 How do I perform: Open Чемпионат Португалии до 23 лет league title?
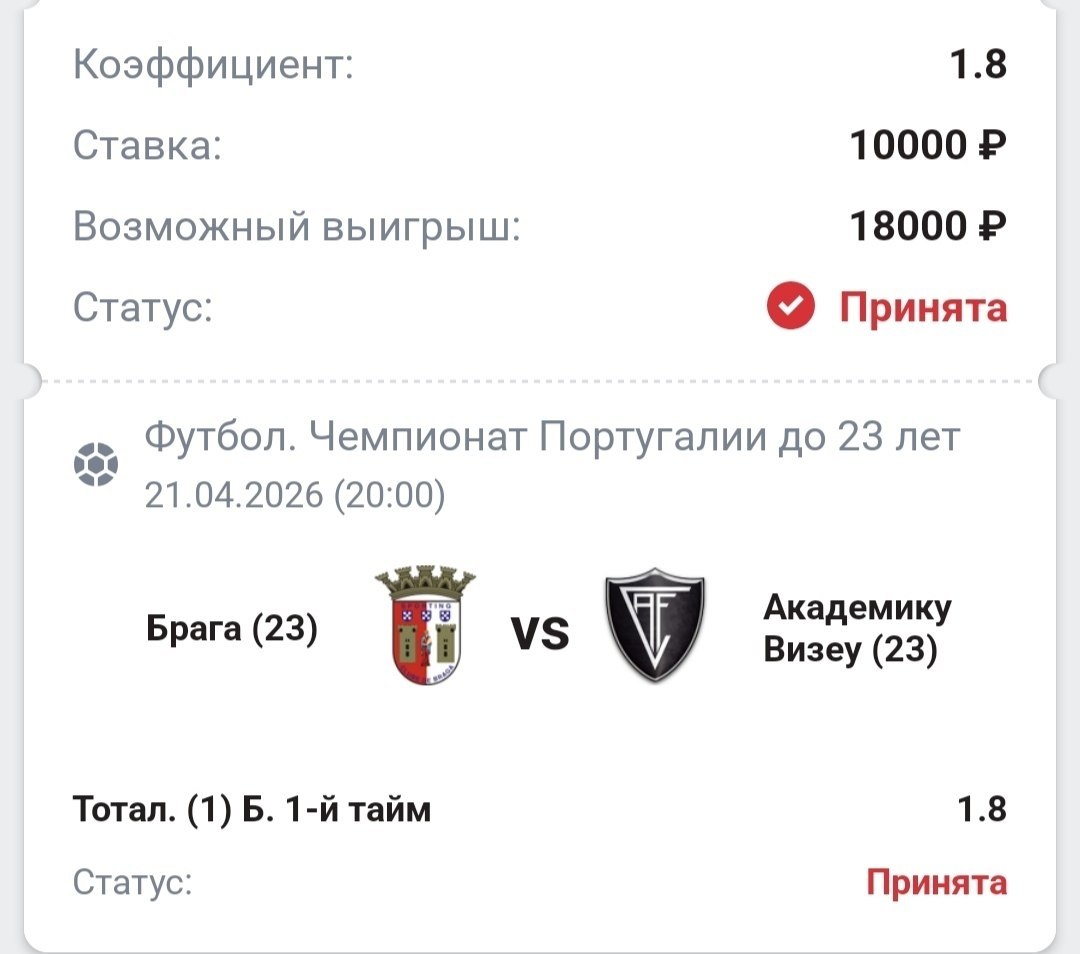point(552,437)
